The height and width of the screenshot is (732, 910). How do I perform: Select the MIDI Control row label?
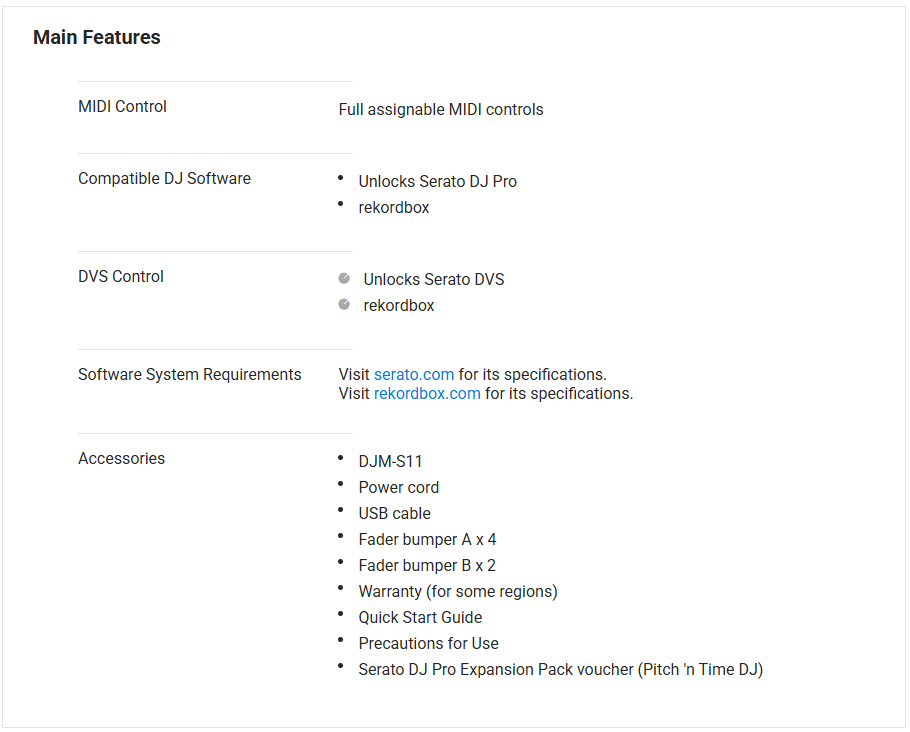[x=123, y=107]
